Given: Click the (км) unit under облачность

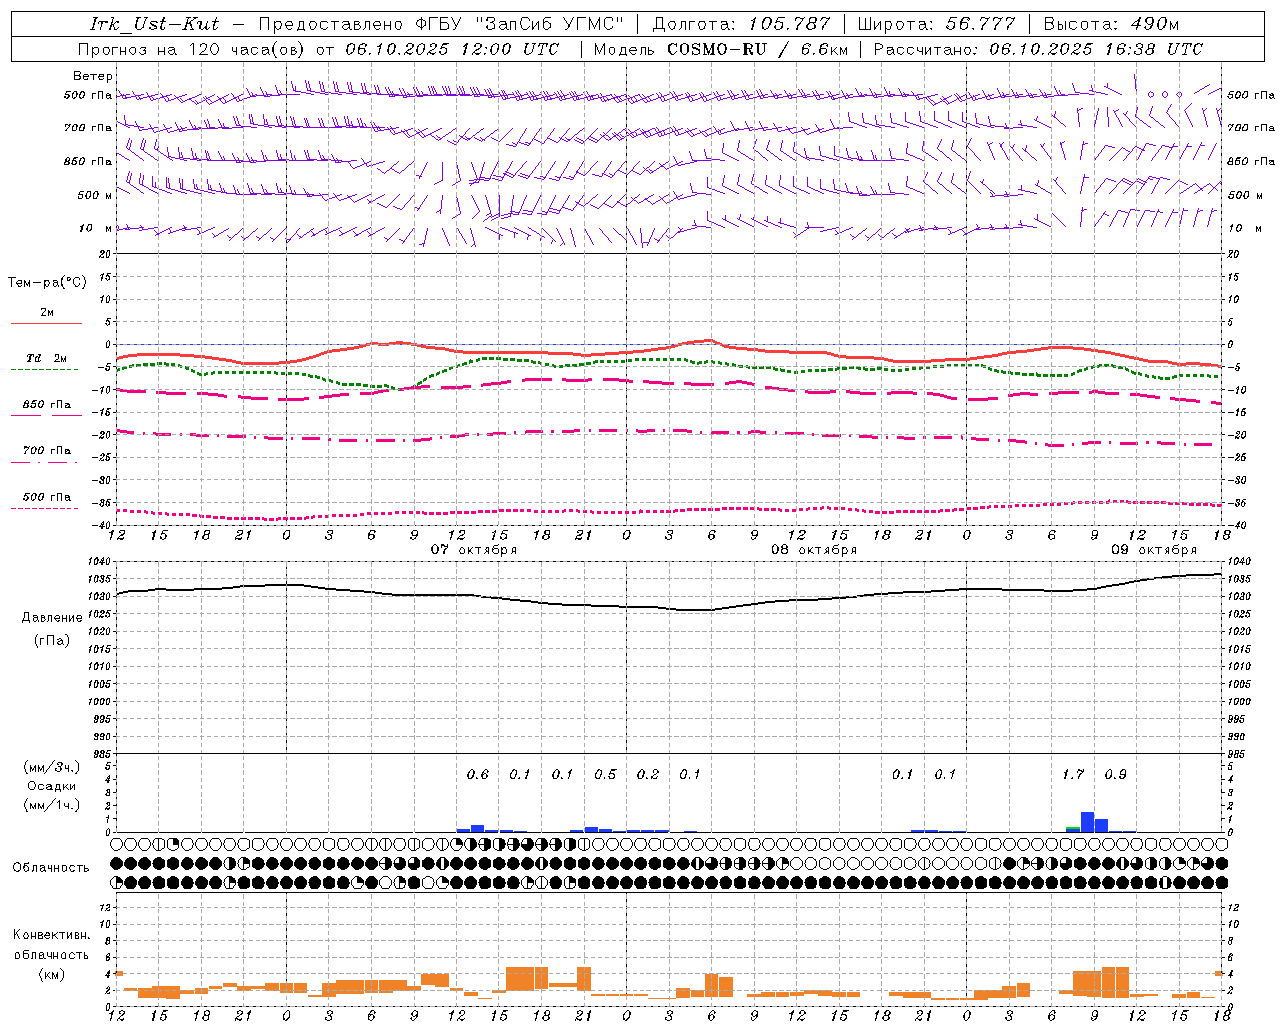Looking at the screenshot, I should tap(51, 974).
